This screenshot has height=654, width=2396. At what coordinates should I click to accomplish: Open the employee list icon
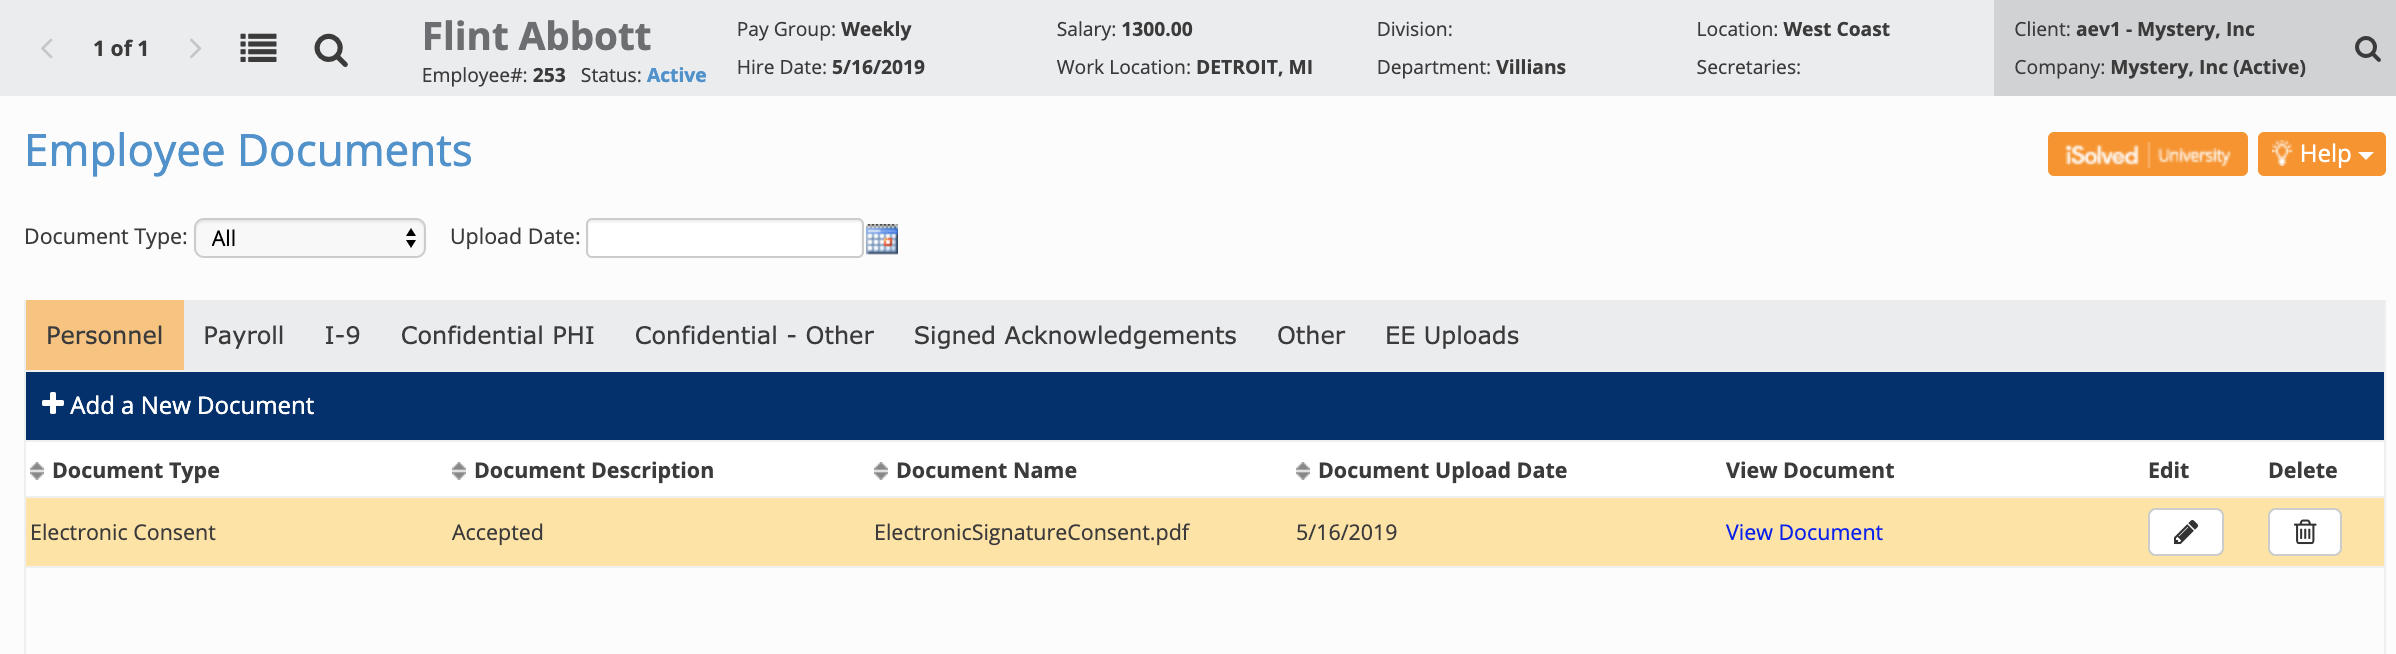(x=258, y=48)
